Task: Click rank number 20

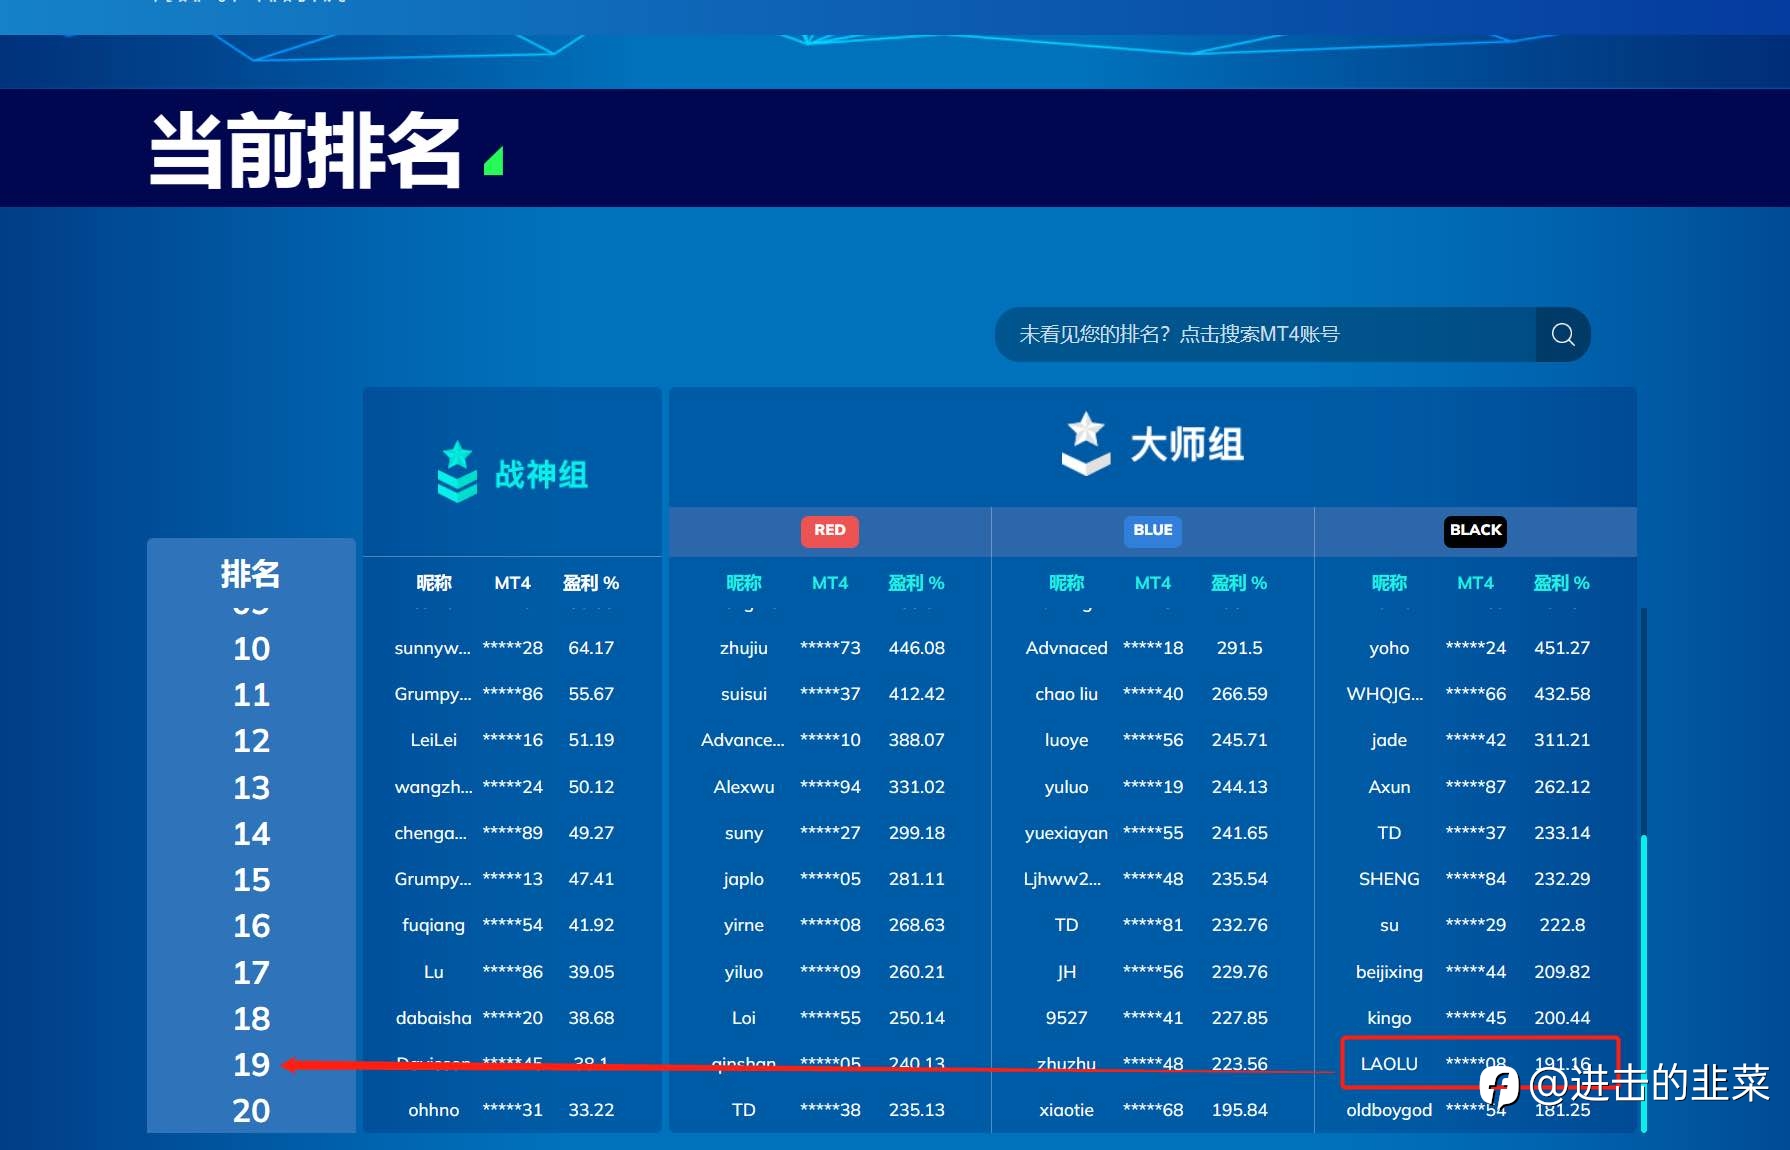Action: coord(251,1111)
